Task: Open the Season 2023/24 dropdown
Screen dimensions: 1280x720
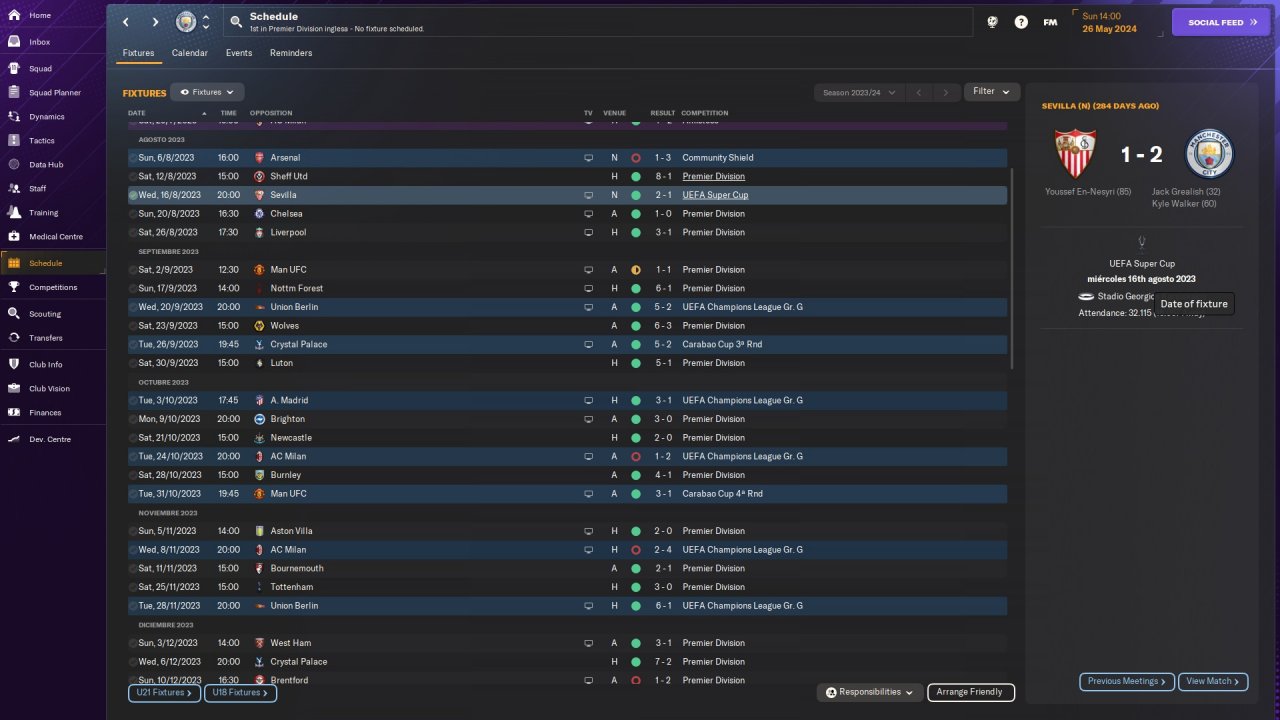Action: [x=859, y=93]
